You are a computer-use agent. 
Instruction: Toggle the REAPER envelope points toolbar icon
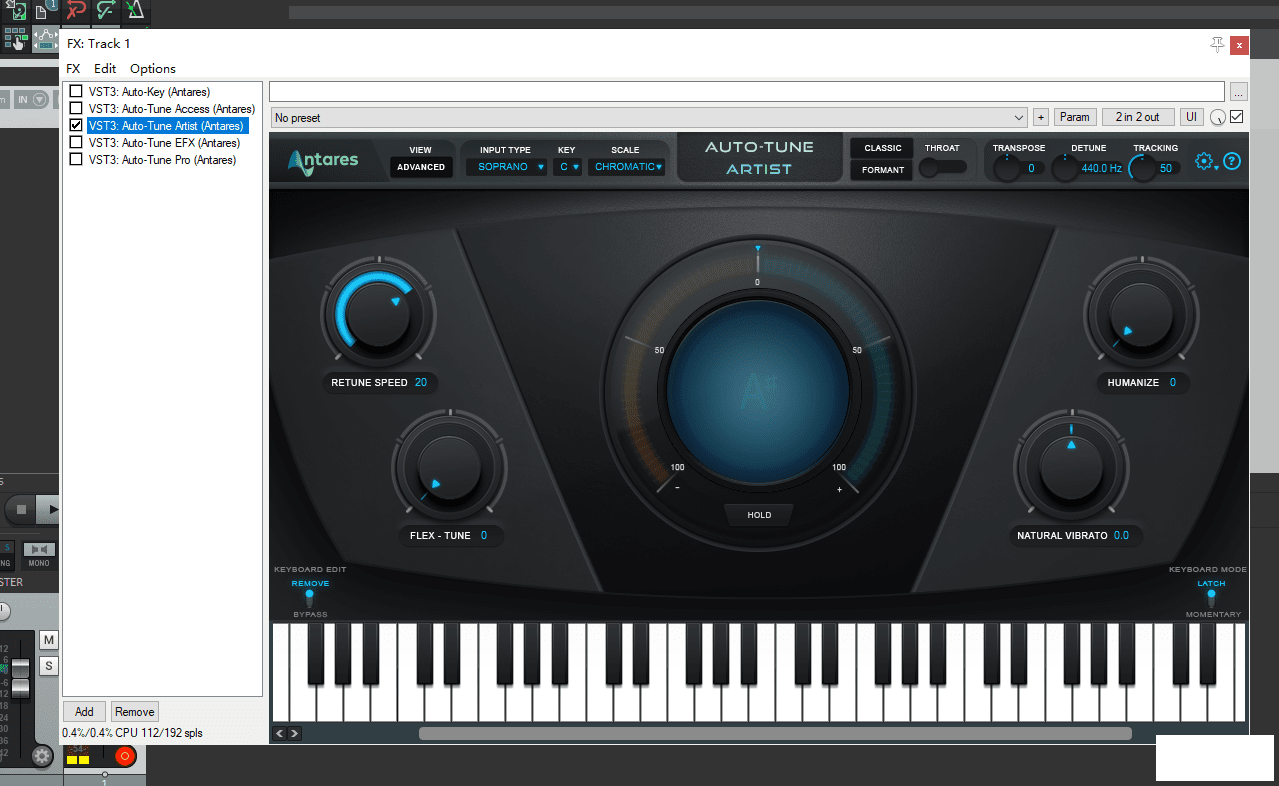click(46, 39)
